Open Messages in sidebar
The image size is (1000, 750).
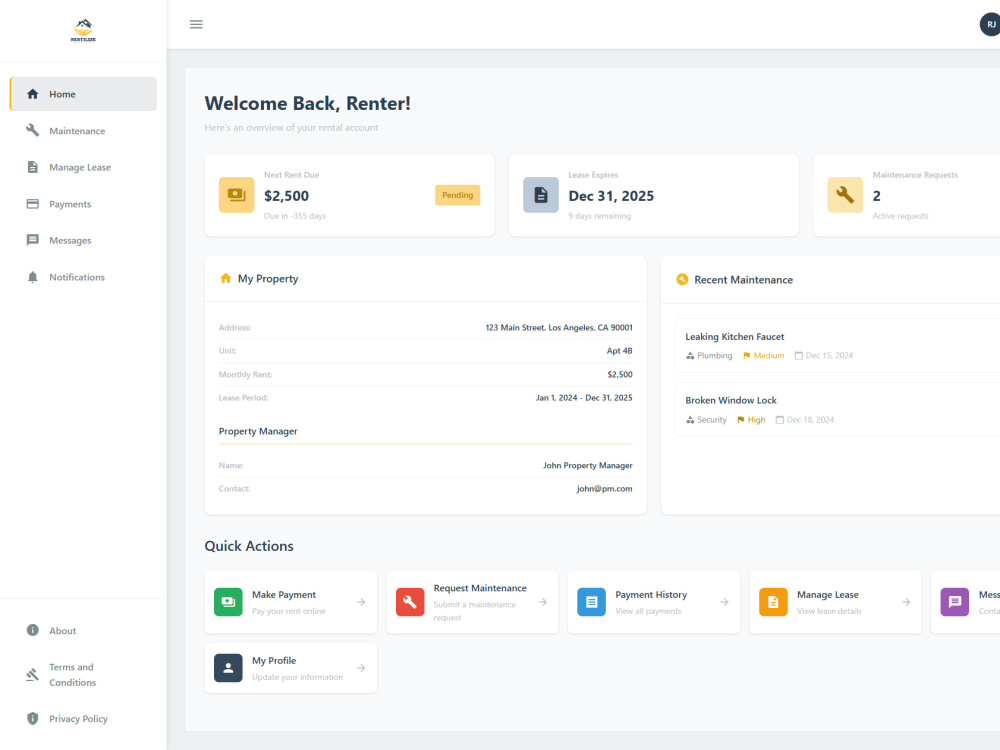(84, 240)
